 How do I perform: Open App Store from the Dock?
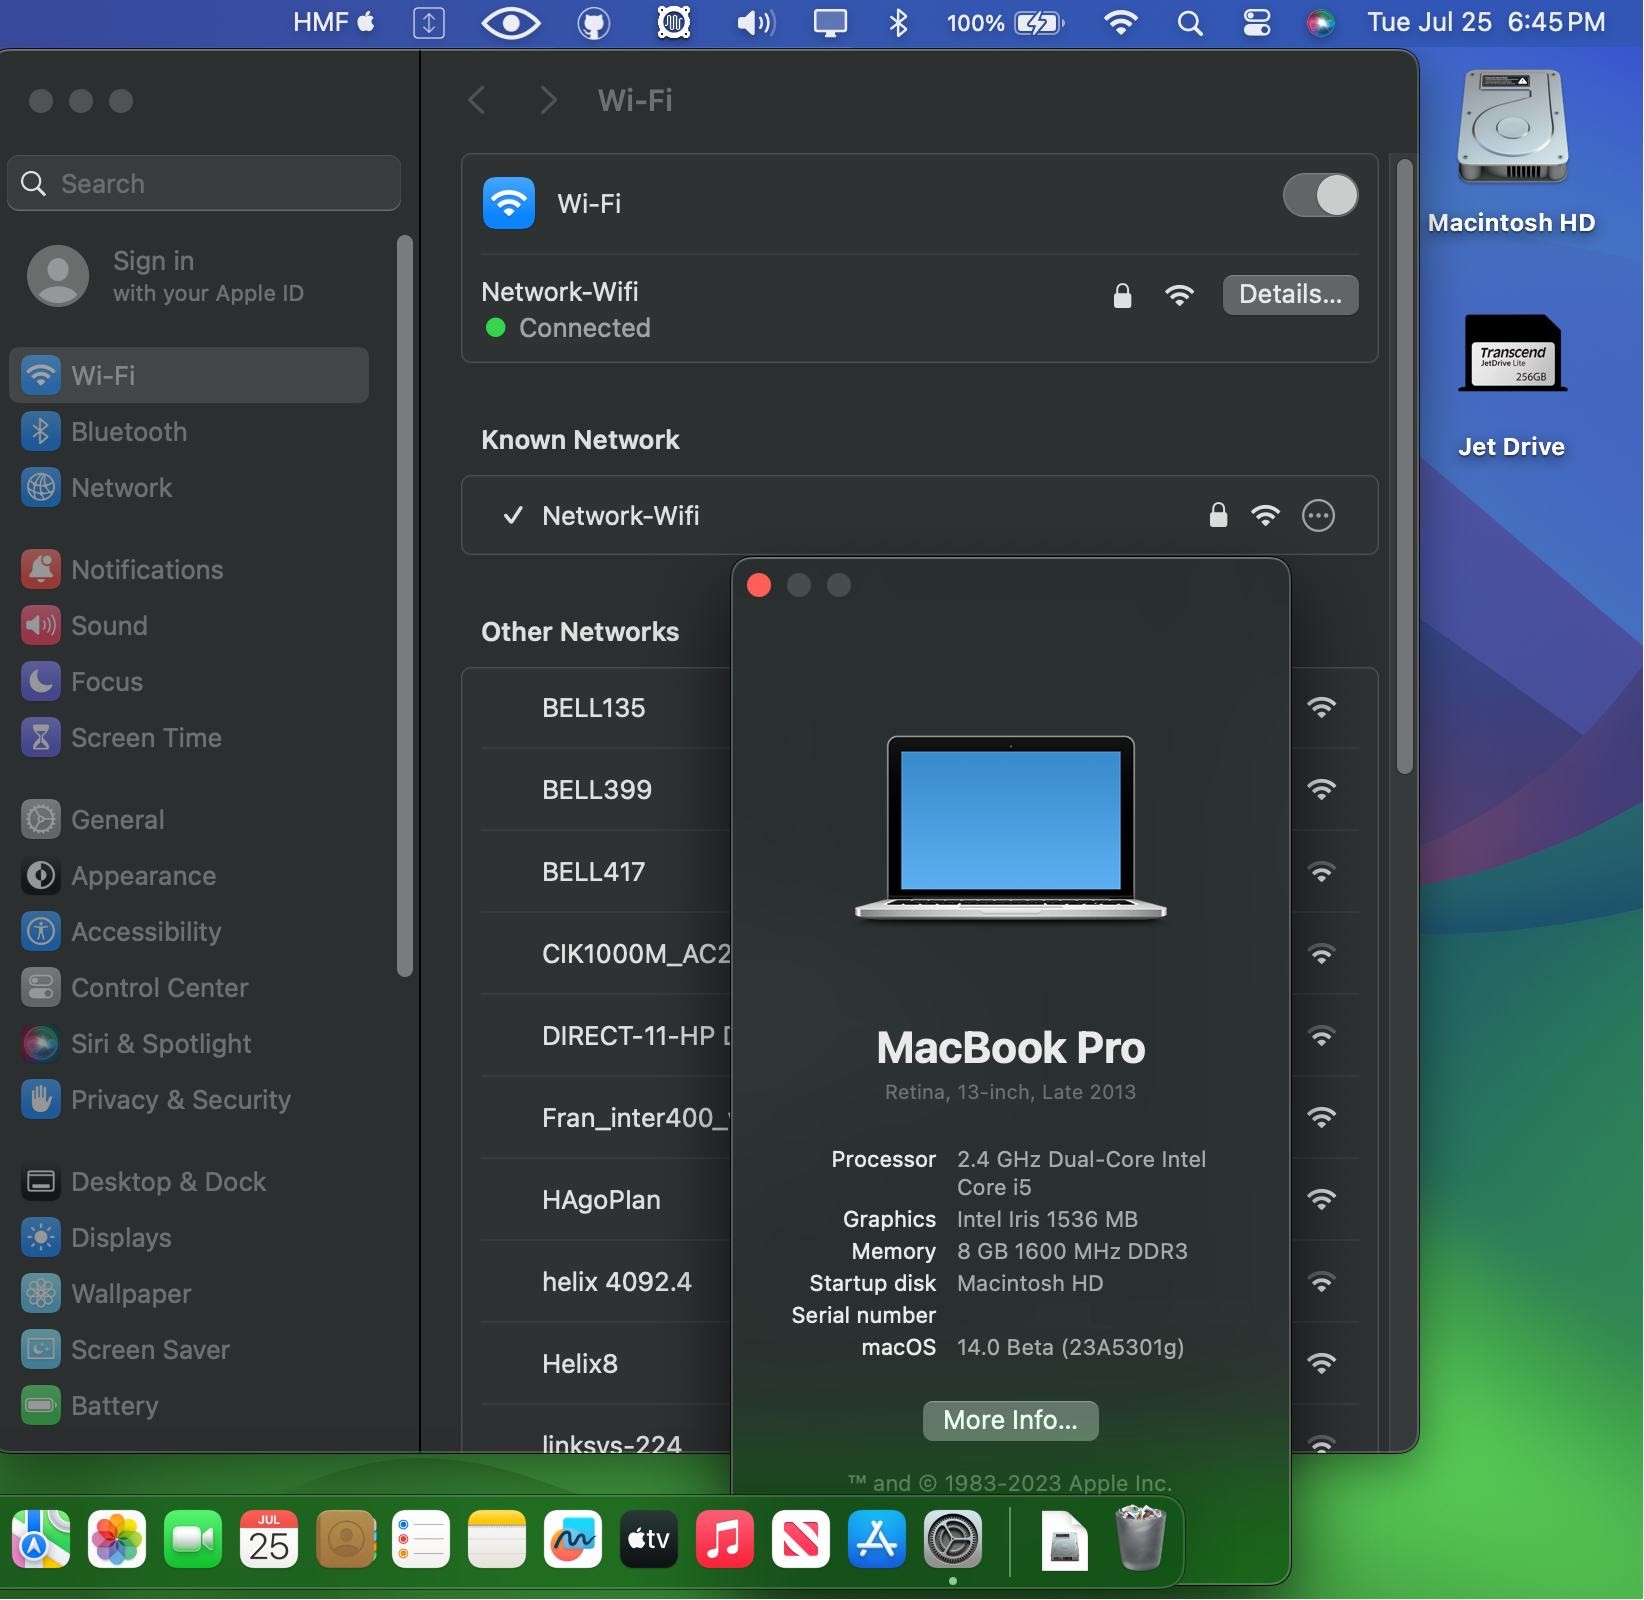point(877,1538)
